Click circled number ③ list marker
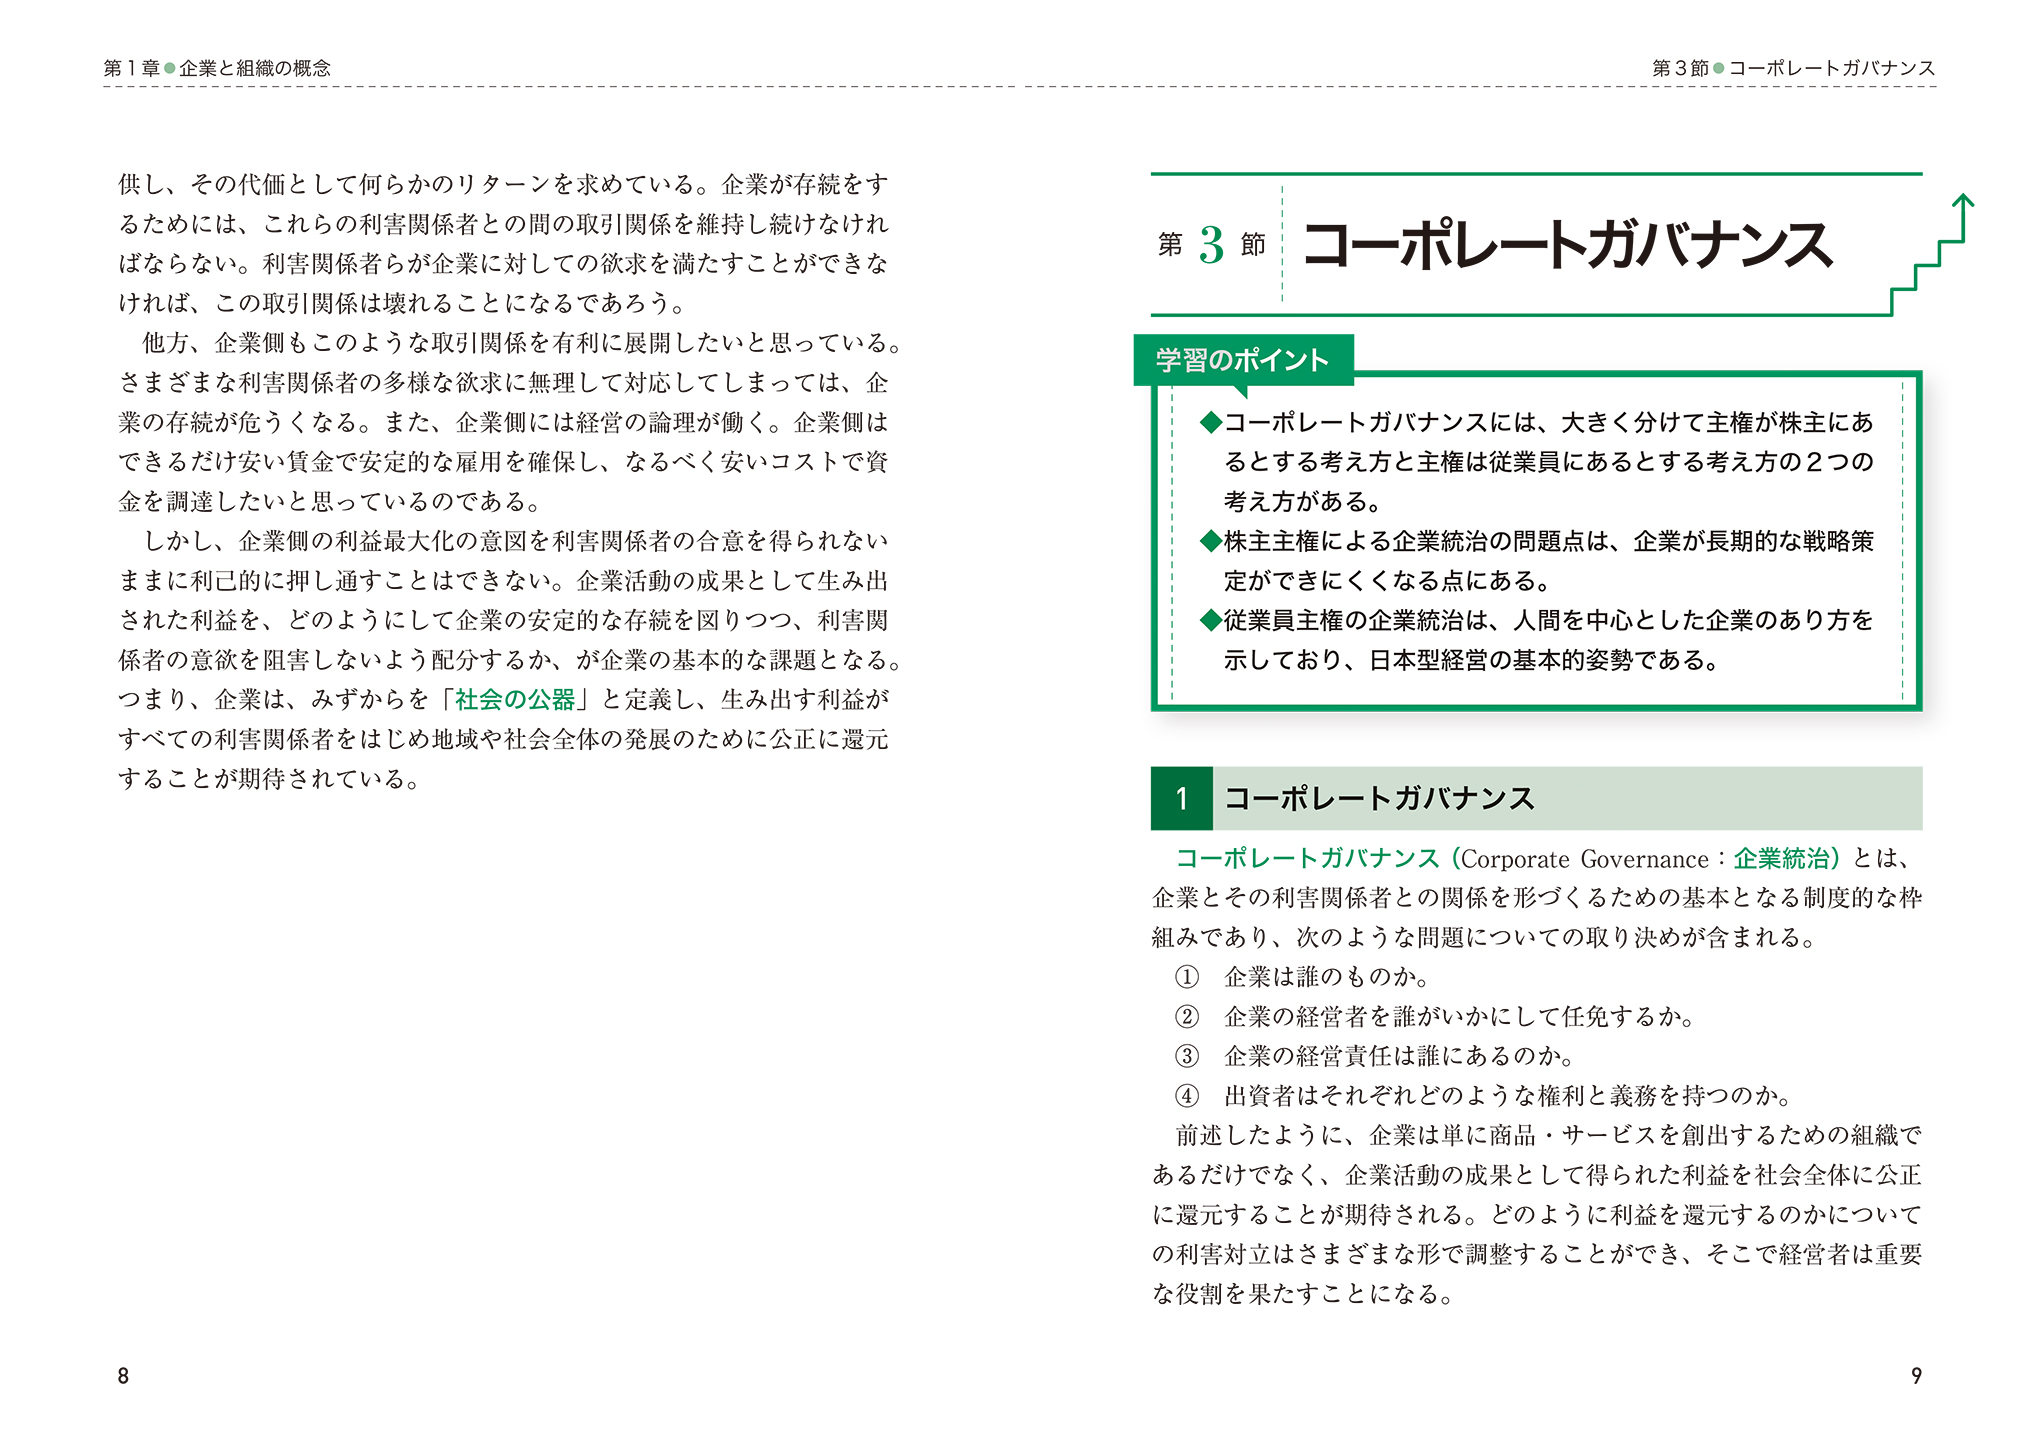 (1186, 1056)
